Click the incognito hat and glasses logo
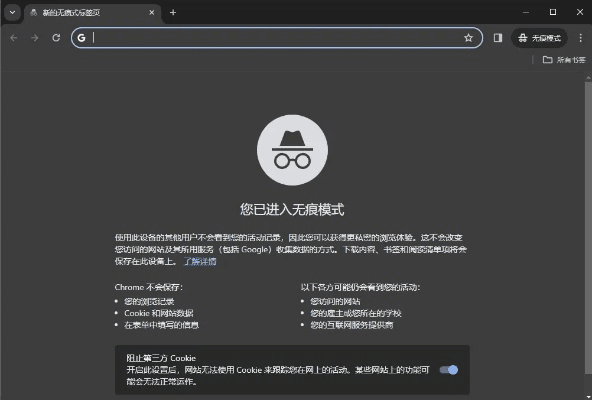 coord(292,150)
